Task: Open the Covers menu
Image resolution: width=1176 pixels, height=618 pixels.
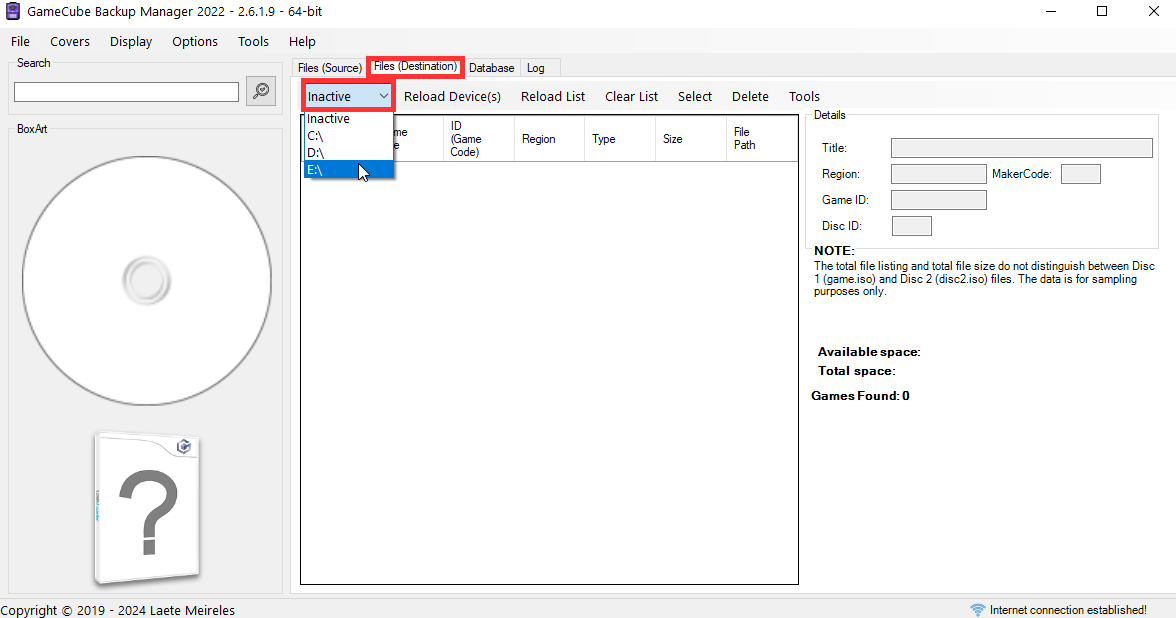Action: (x=70, y=42)
